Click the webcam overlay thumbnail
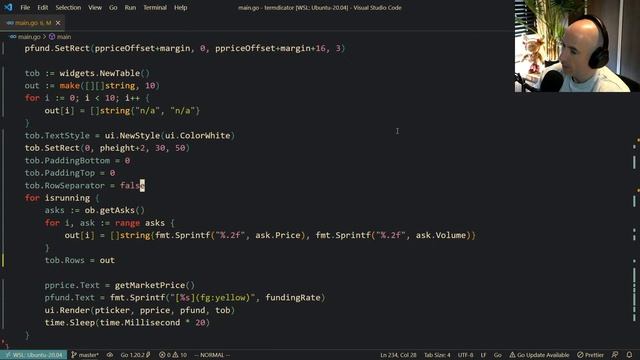The image size is (640, 360). tap(577, 46)
